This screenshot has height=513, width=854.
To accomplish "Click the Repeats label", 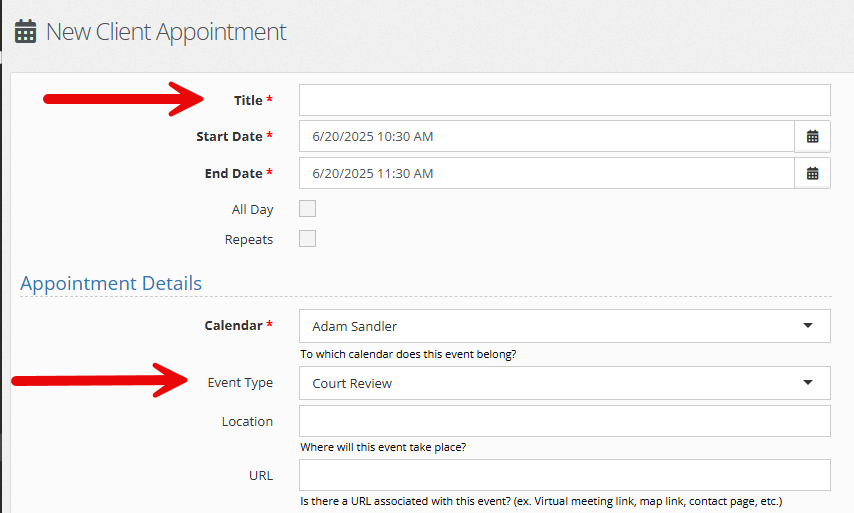I will [x=249, y=240].
